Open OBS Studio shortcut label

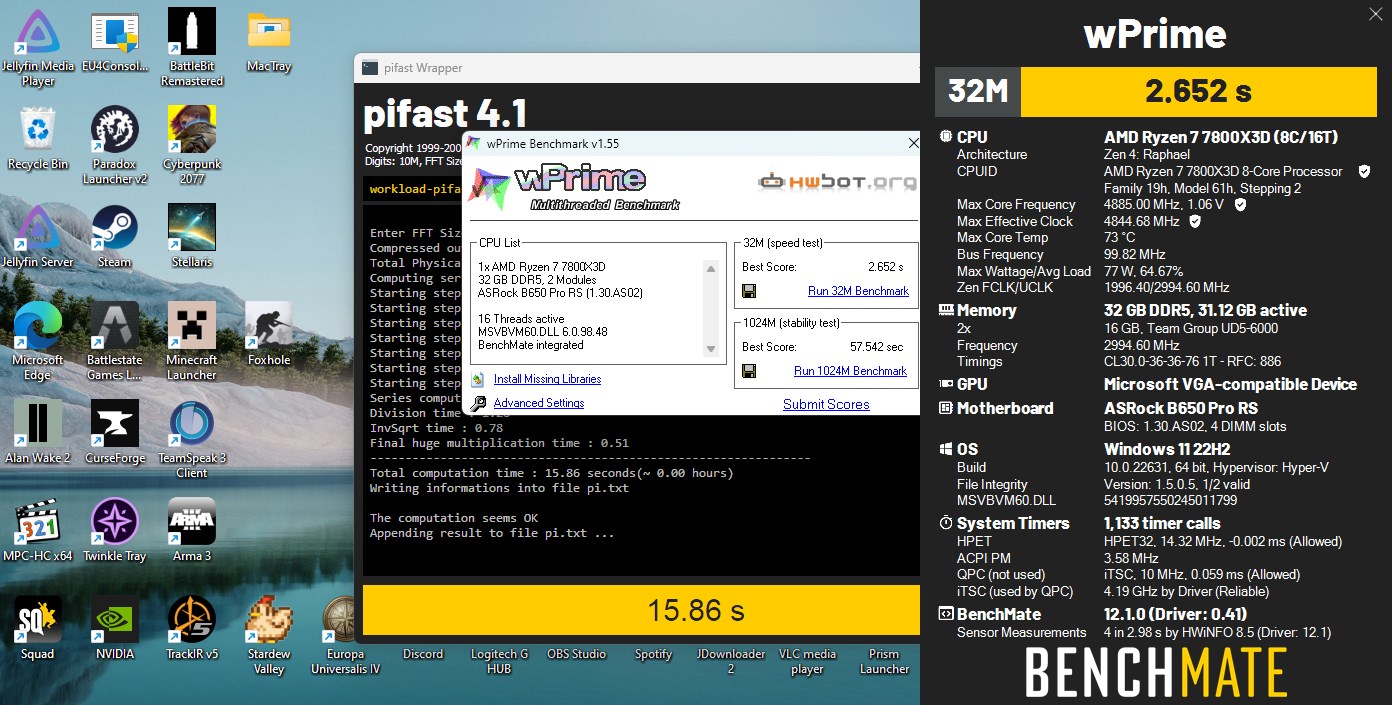(x=577, y=654)
